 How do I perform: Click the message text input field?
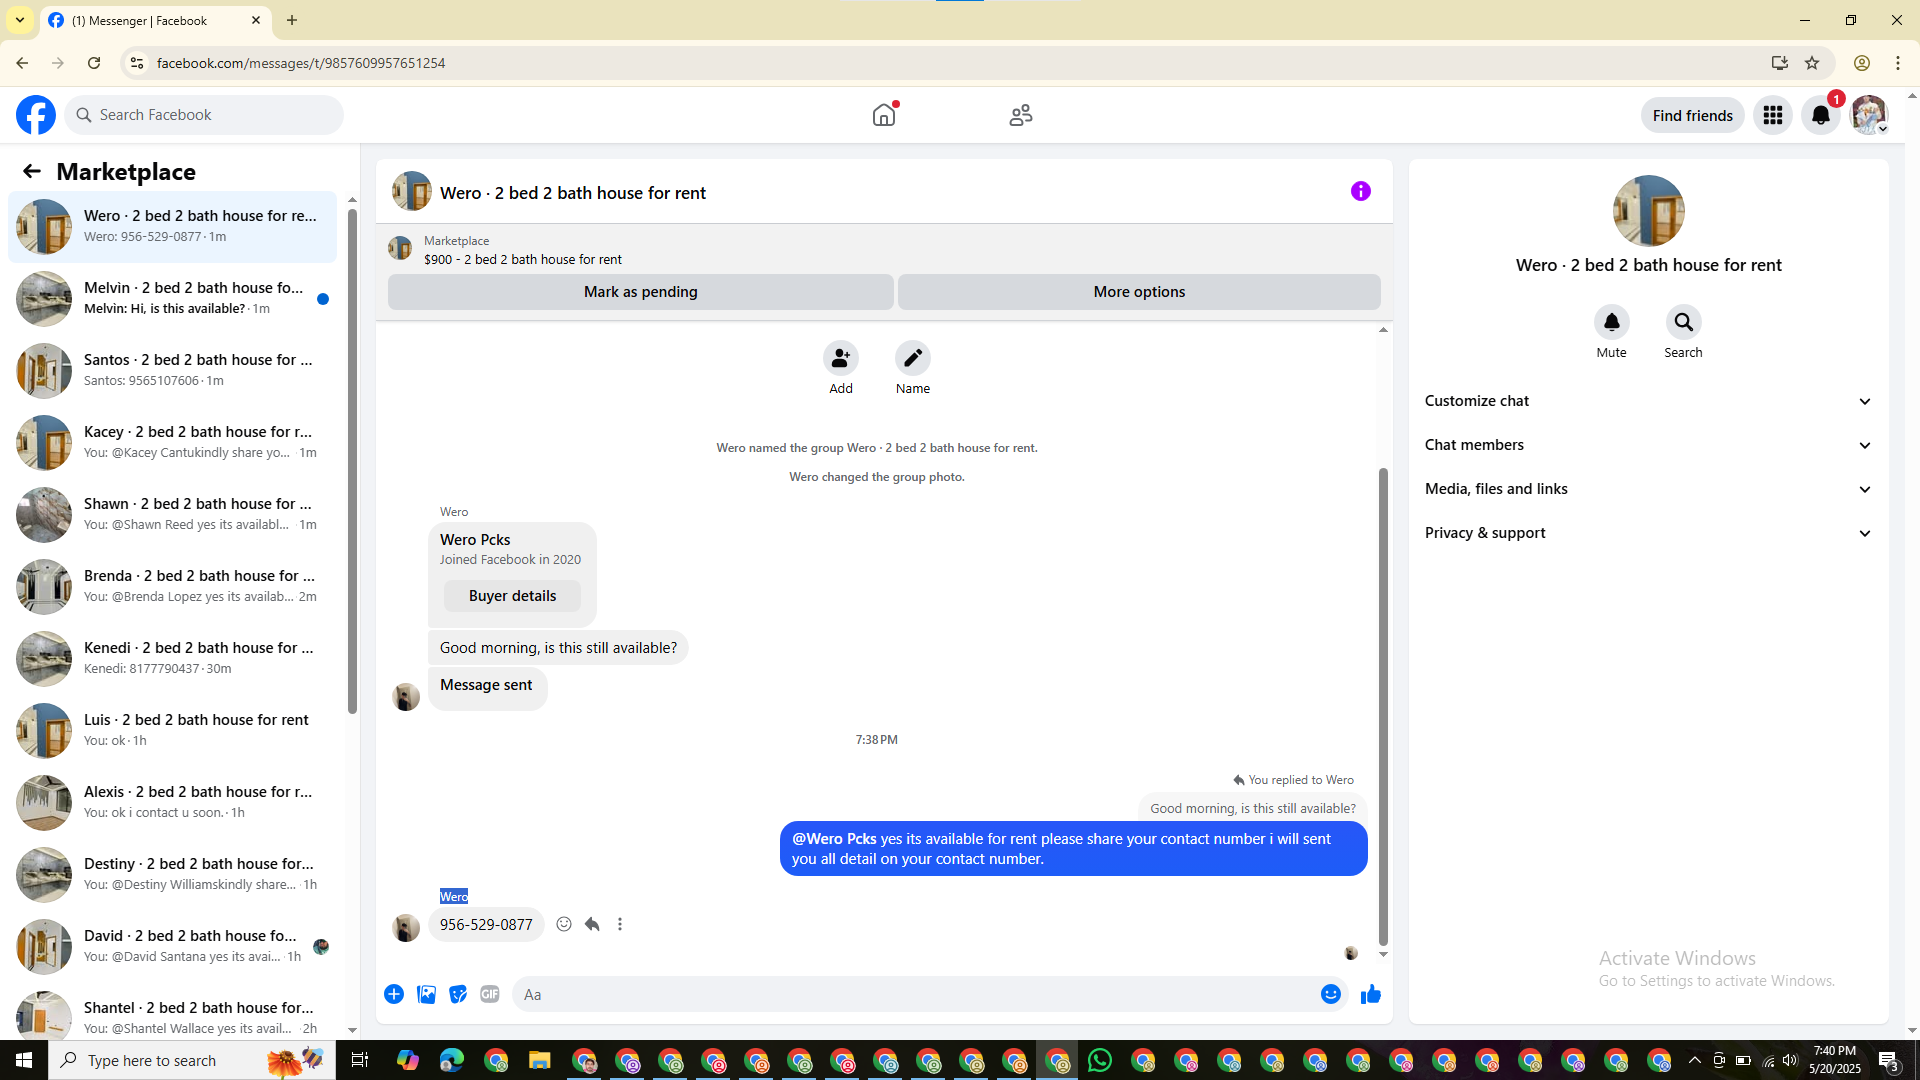coord(910,994)
